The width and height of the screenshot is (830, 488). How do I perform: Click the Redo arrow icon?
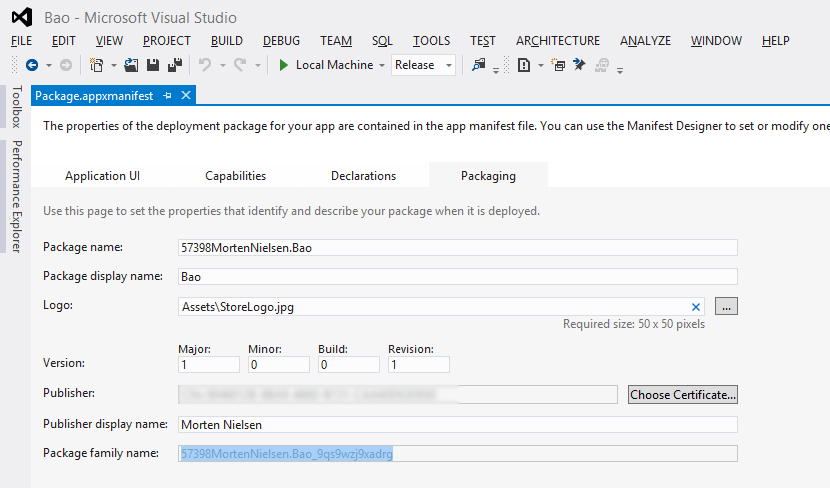[x=240, y=65]
